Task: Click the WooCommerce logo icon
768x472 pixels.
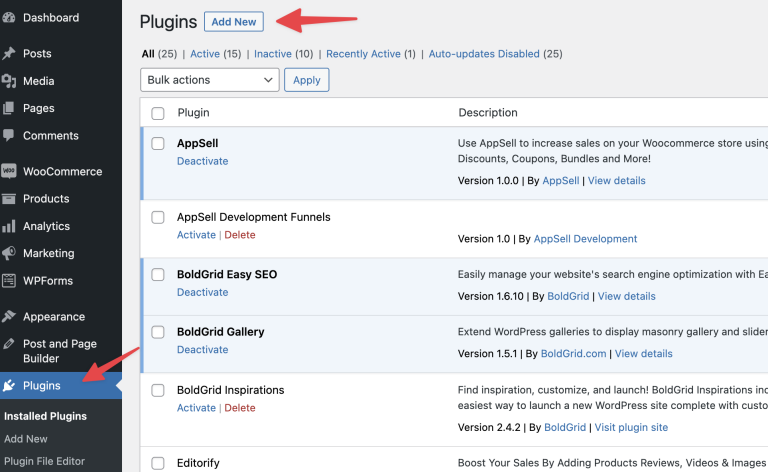Action: [x=8, y=171]
